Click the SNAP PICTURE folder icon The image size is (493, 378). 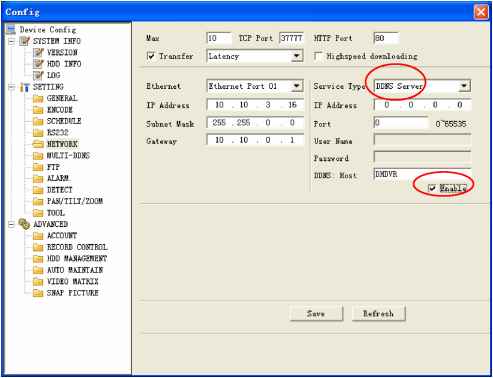pos(38,293)
